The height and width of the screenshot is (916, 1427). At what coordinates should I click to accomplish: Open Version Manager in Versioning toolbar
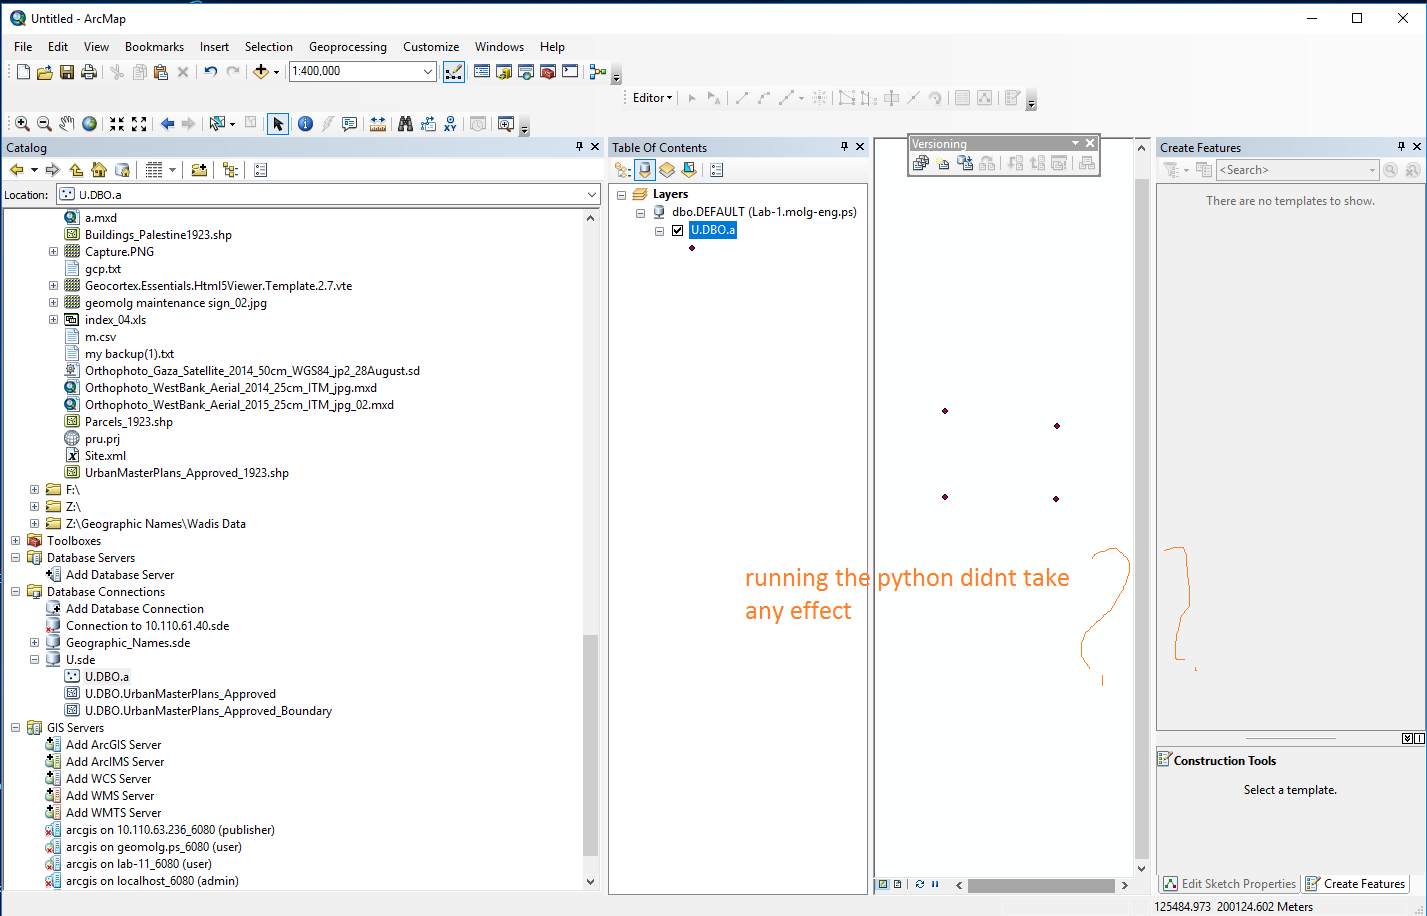pos(921,163)
